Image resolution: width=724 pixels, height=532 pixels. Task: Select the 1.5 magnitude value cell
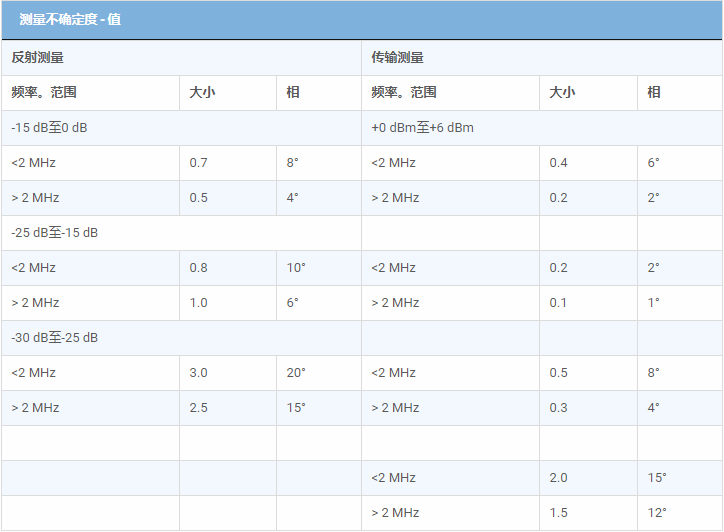558,513
